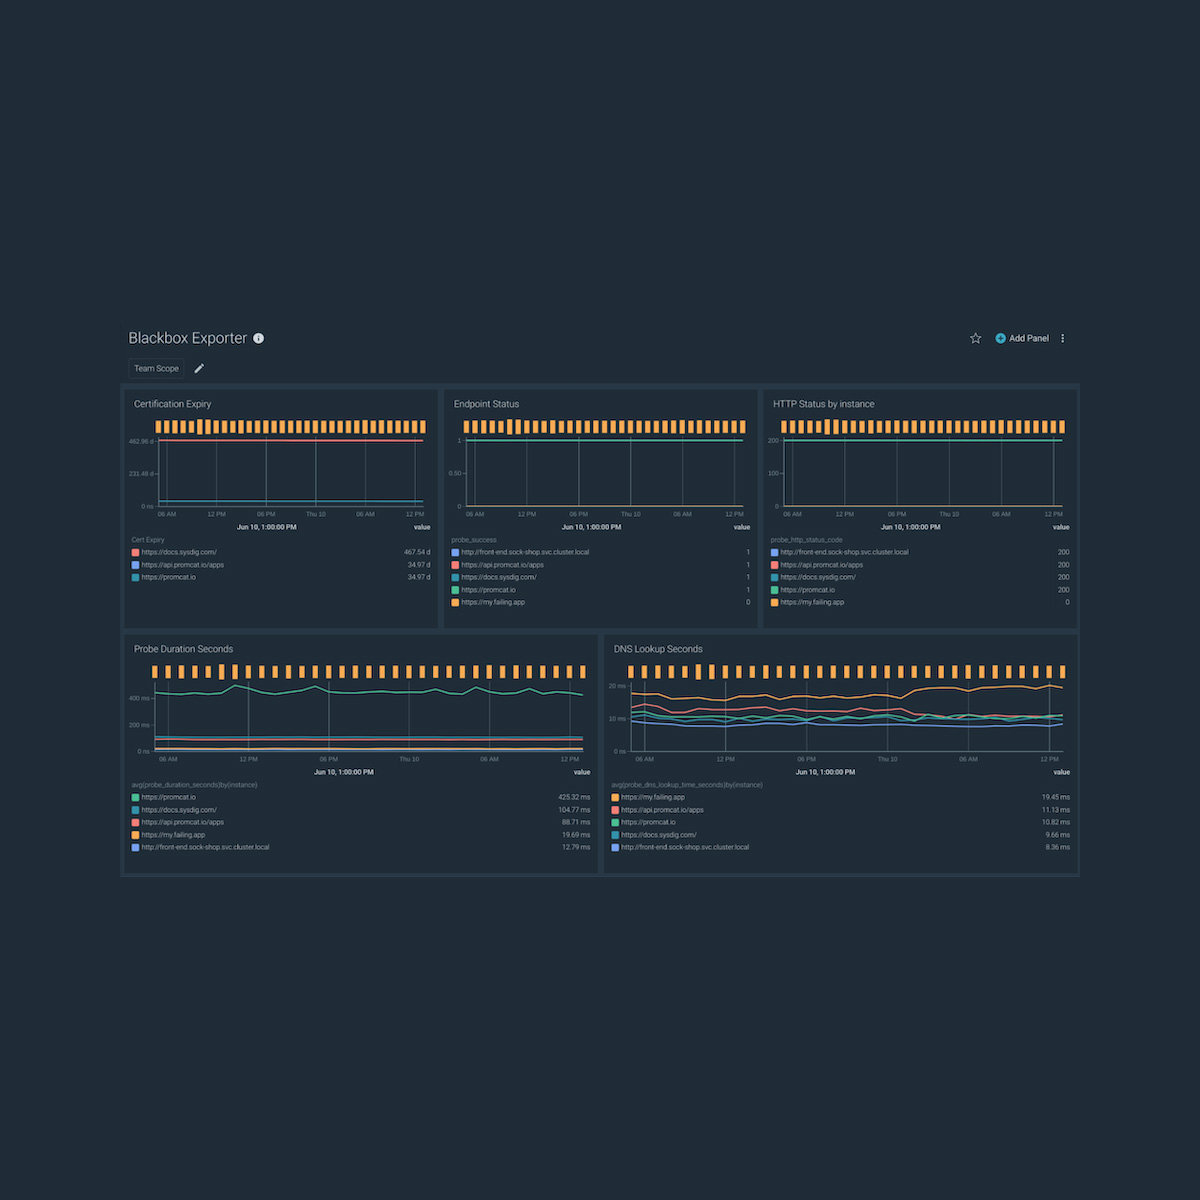Screen dimensions: 1200x1200
Task: Toggle https://docs.sysdig.com/ series in Cert Expiry legend
Action: [178, 552]
